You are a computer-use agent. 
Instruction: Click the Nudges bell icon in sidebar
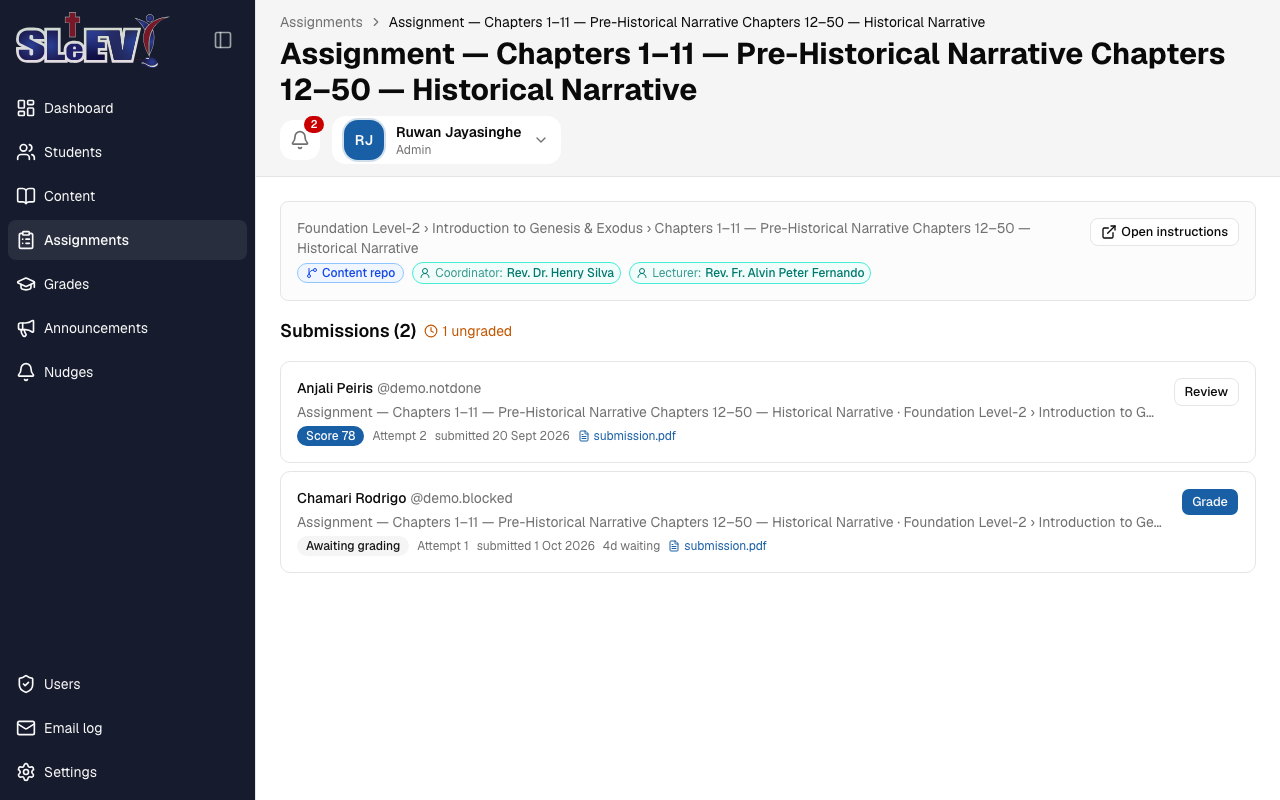(26, 372)
